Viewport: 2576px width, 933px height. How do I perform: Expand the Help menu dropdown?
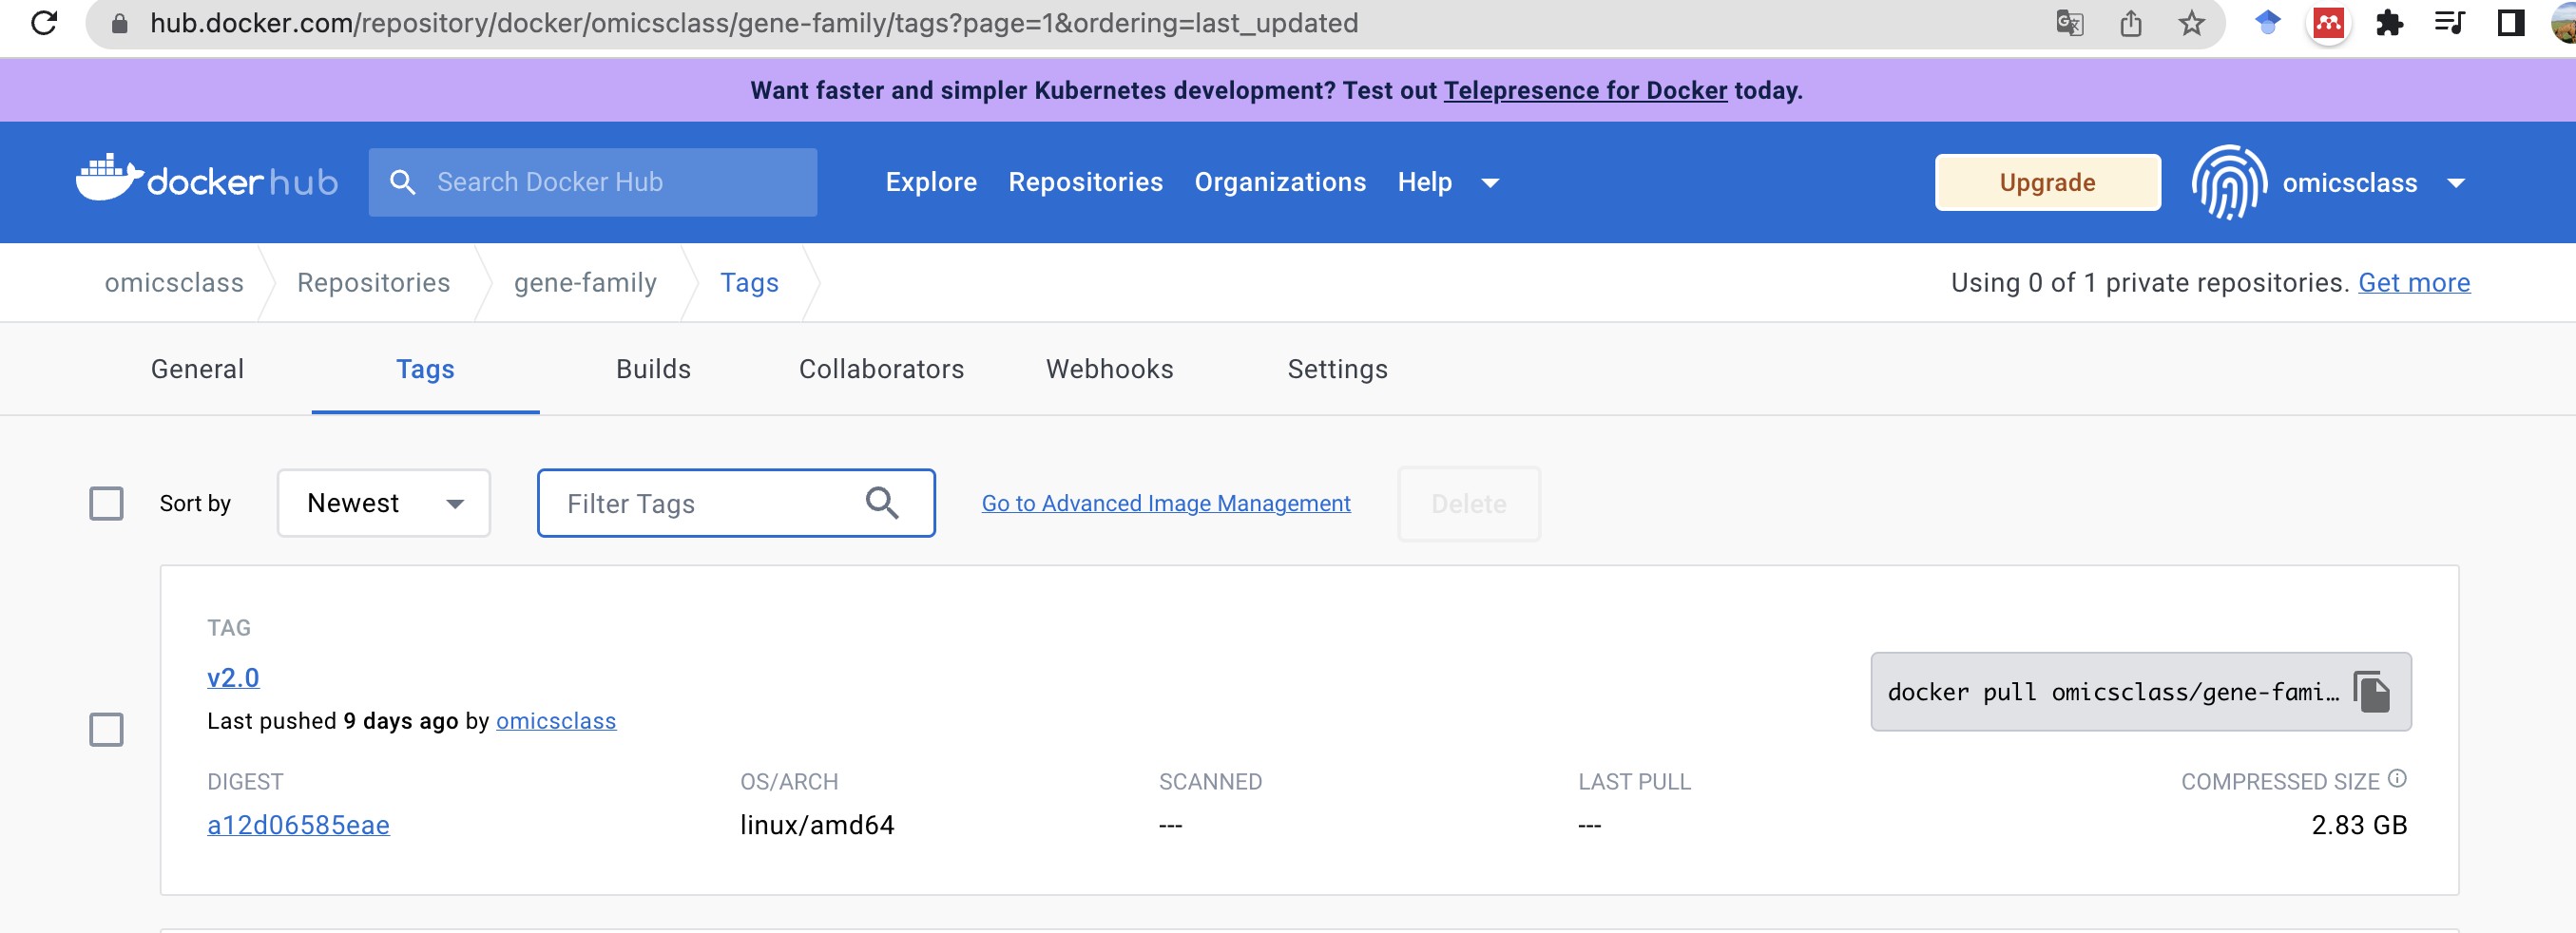1489,183
